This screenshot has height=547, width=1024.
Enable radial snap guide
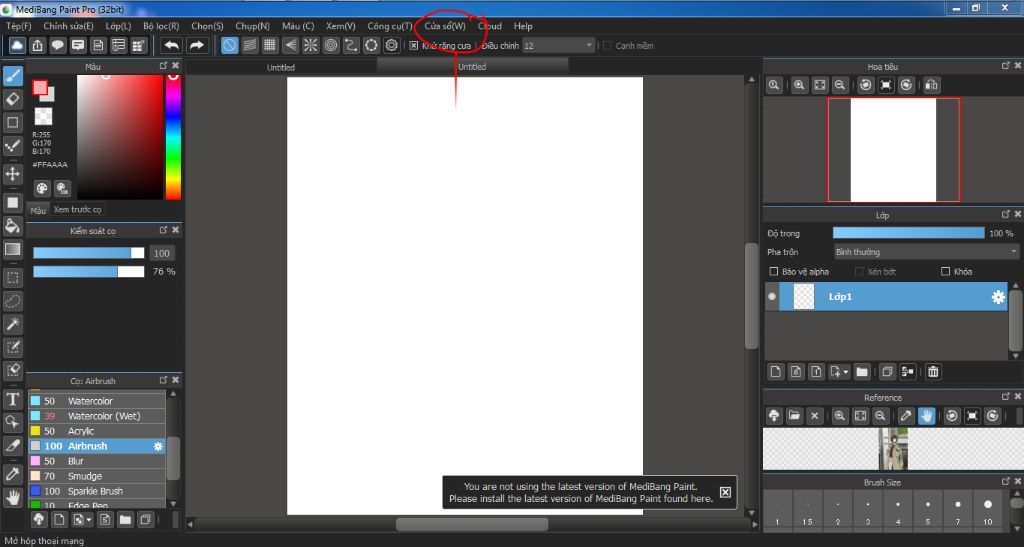310,45
